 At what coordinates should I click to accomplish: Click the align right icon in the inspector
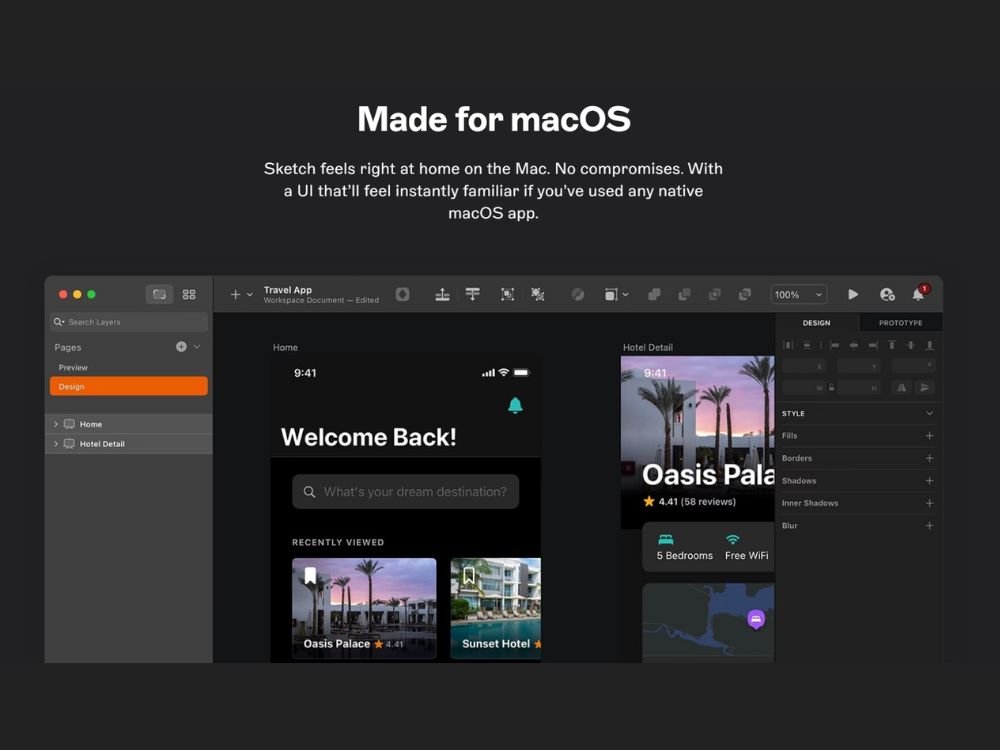pyautogui.click(x=873, y=345)
